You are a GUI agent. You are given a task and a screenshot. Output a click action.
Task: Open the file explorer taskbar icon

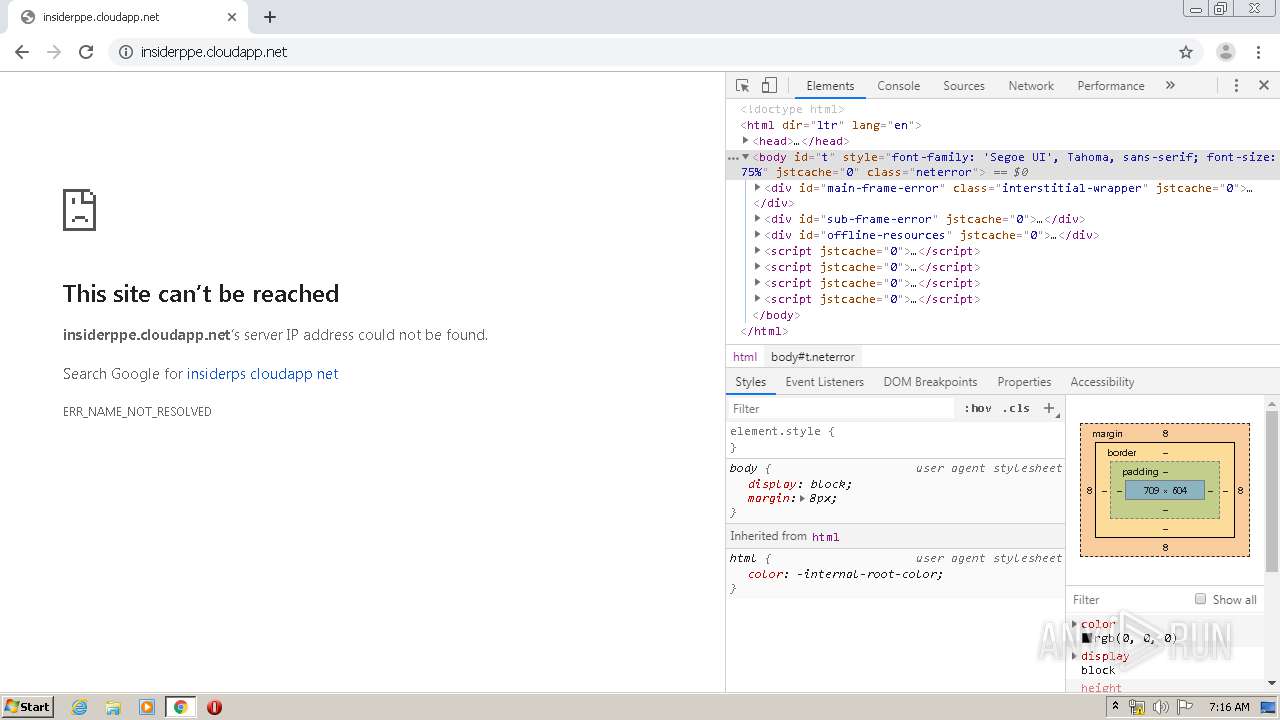pos(113,707)
